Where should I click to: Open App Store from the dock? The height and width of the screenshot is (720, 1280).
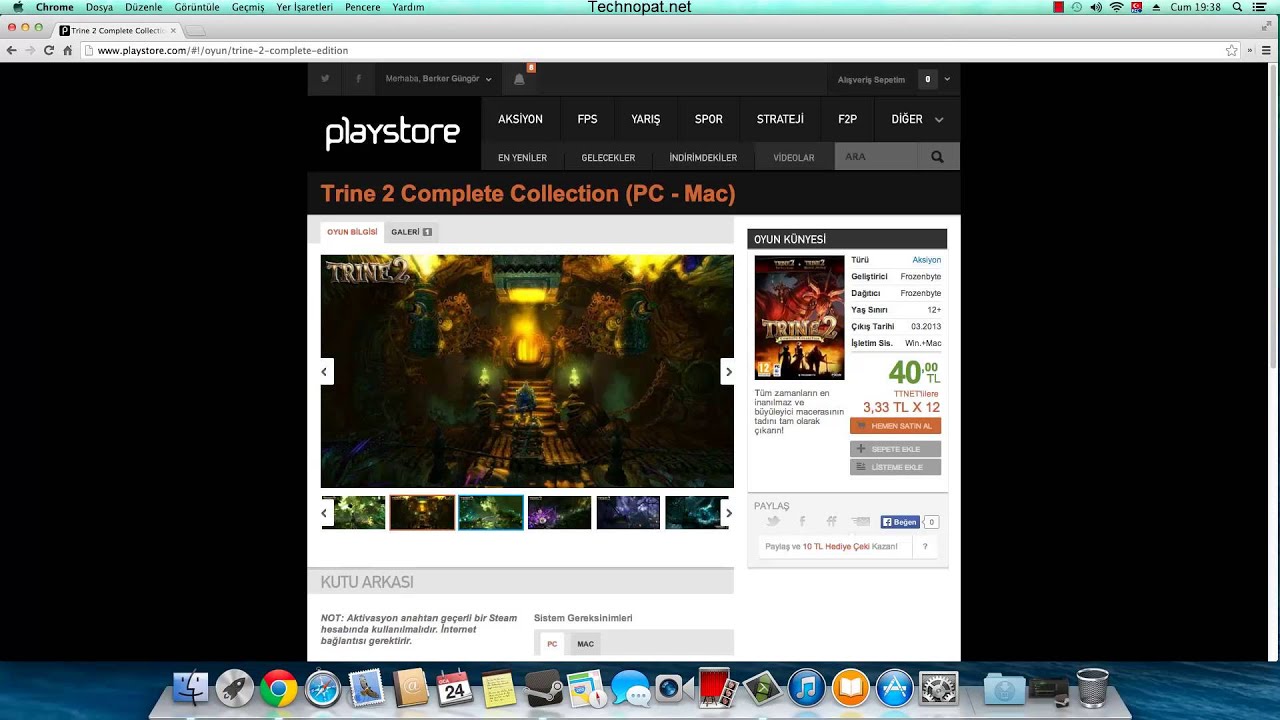coord(895,688)
